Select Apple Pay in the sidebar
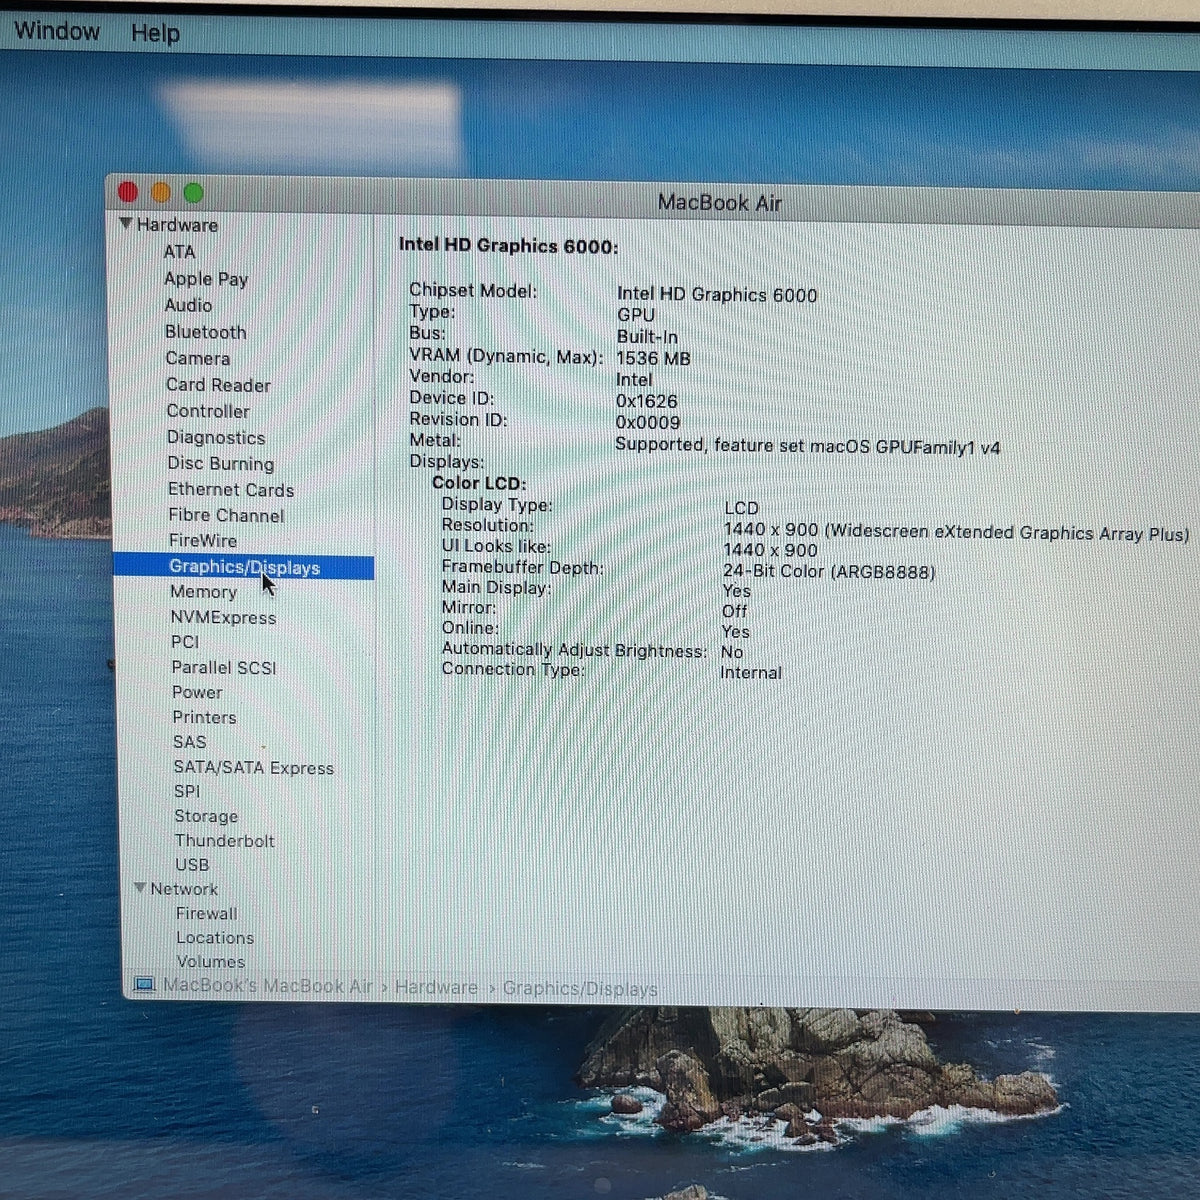The height and width of the screenshot is (1200, 1200). click(206, 279)
